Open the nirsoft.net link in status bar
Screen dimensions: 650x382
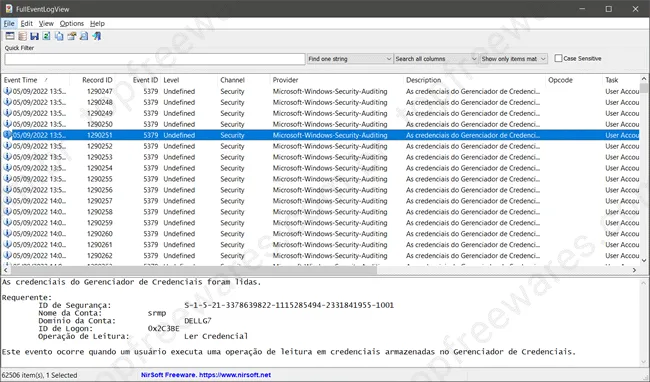click(235, 375)
